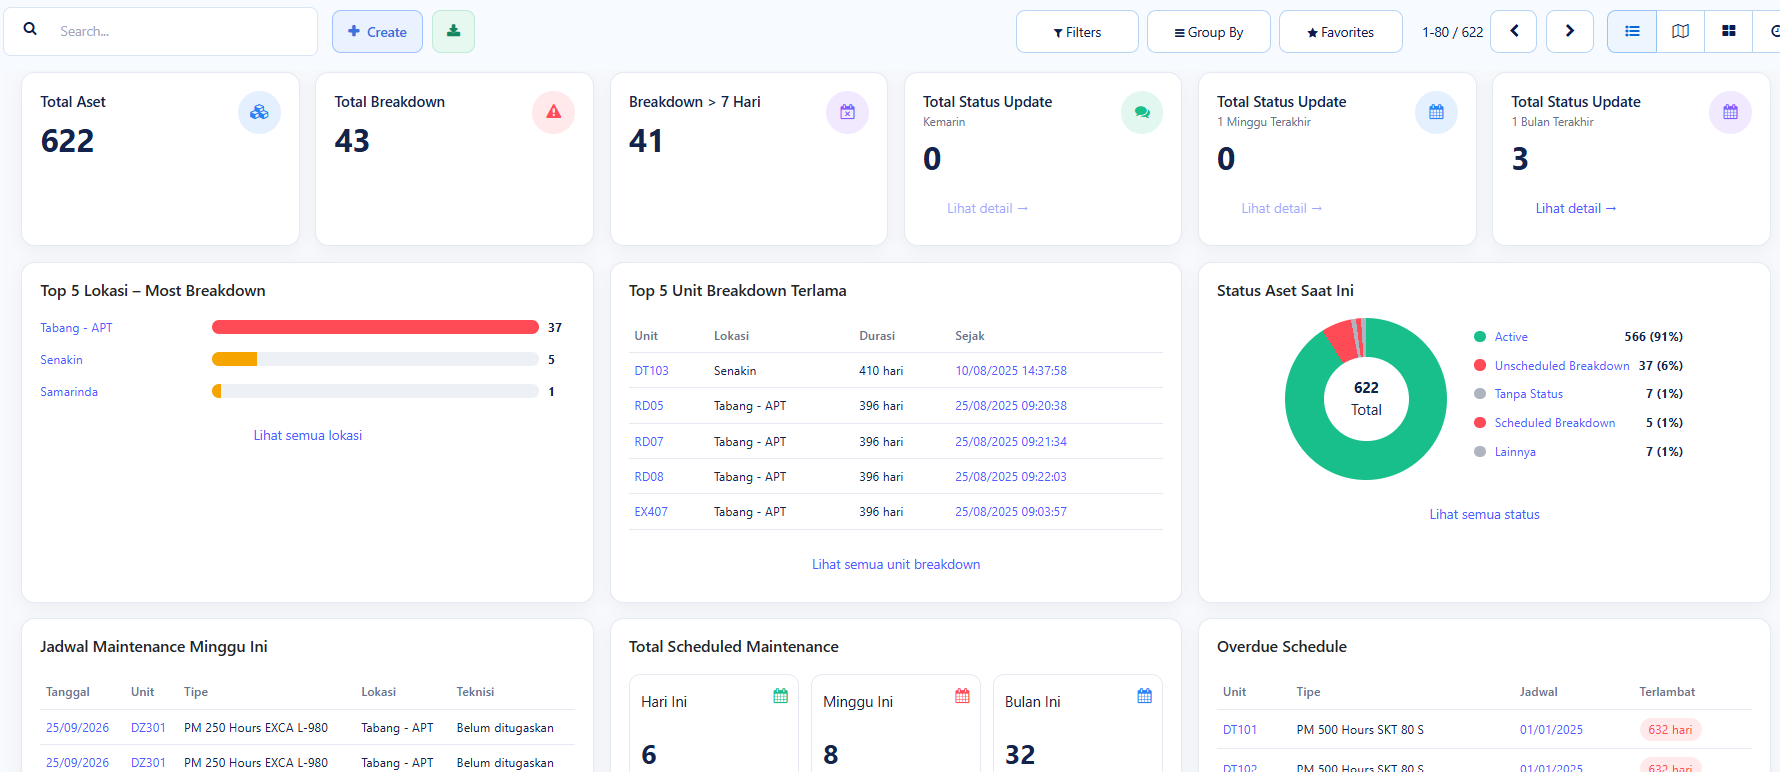The width and height of the screenshot is (1780, 772).
Task: Open unit DT103 in breakdown table
Action: coord(651,370)
